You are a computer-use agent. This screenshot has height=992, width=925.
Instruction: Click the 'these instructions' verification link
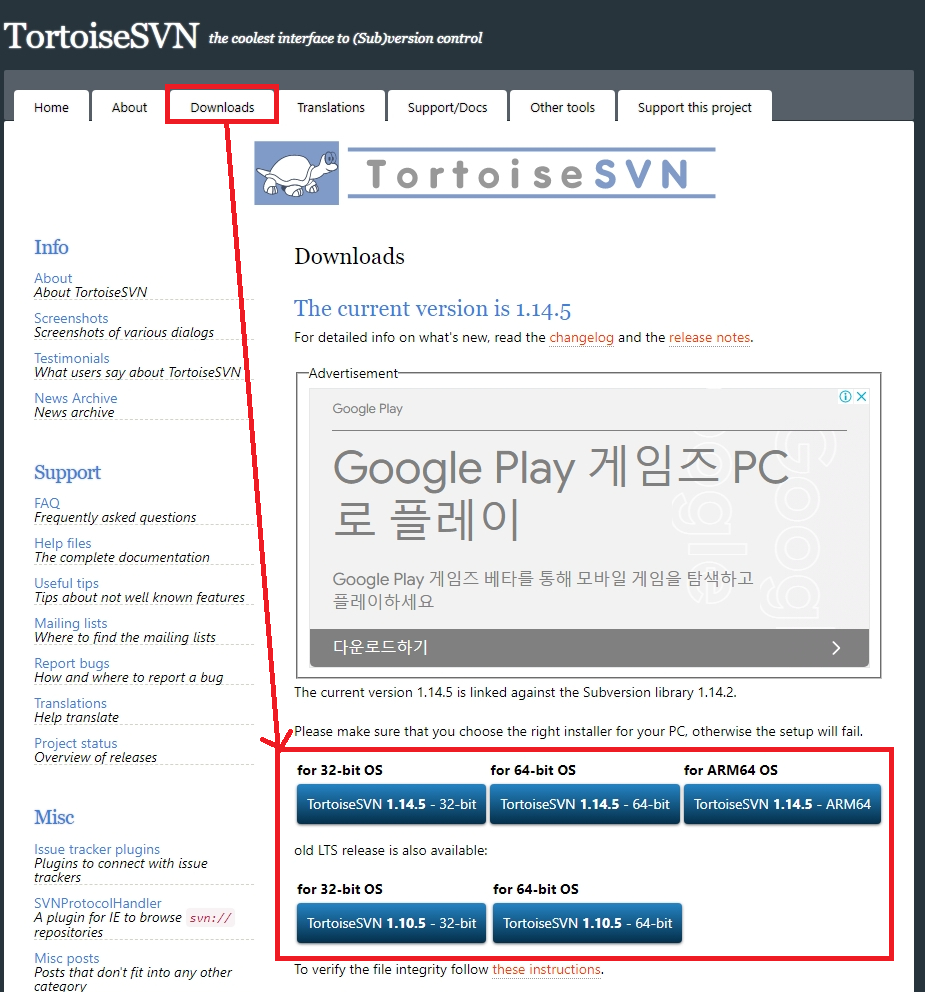click(546, 970)
